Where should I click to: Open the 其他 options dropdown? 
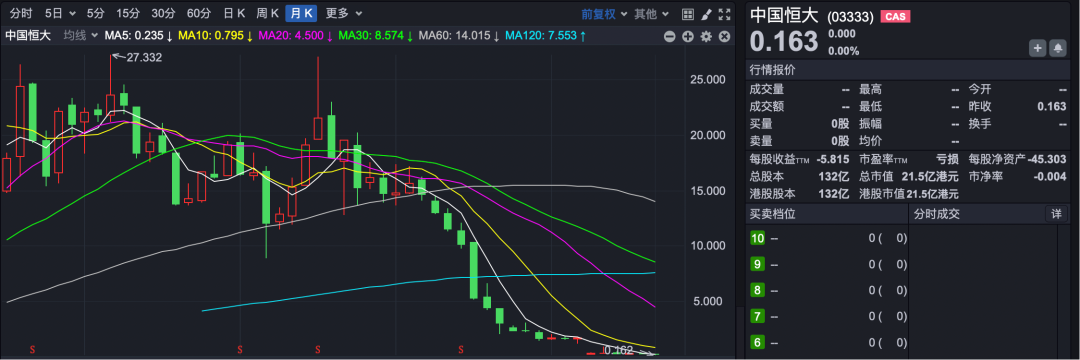651,14
